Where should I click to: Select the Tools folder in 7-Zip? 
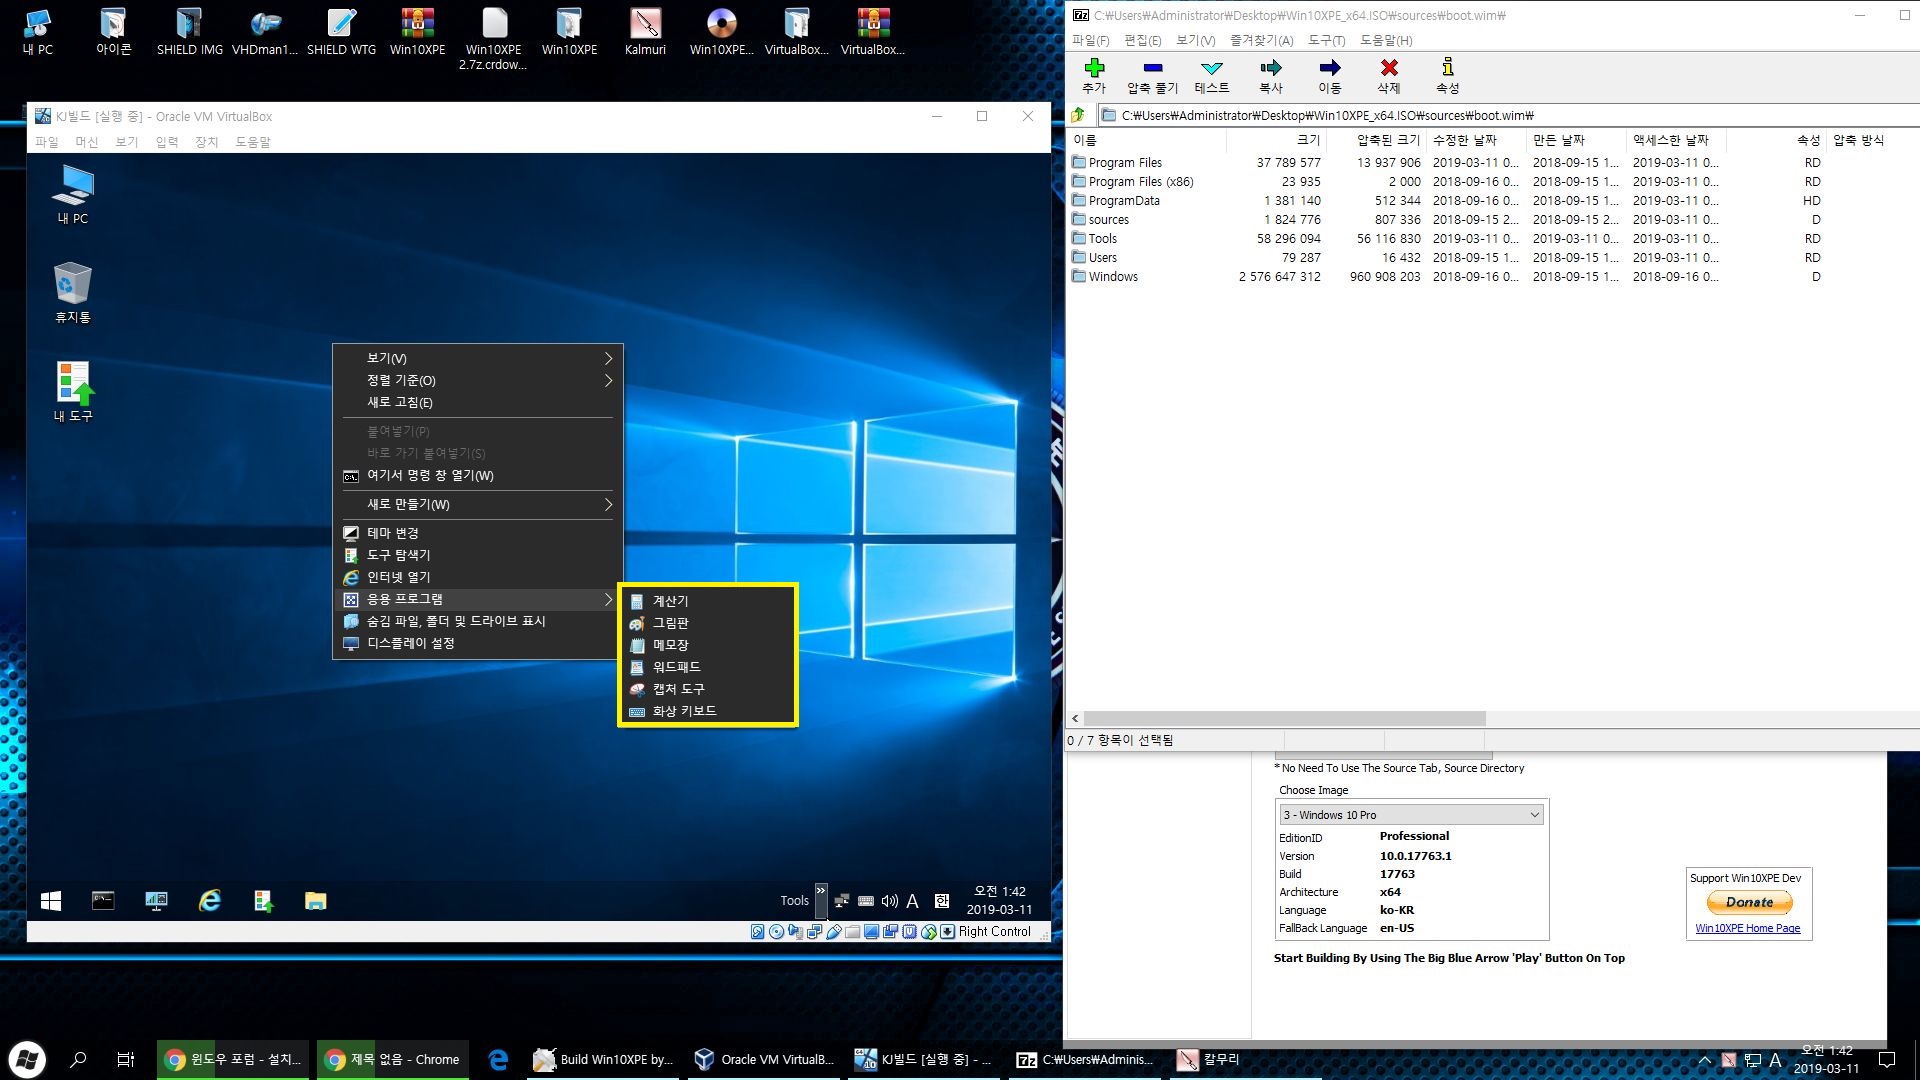point(1102,239)
